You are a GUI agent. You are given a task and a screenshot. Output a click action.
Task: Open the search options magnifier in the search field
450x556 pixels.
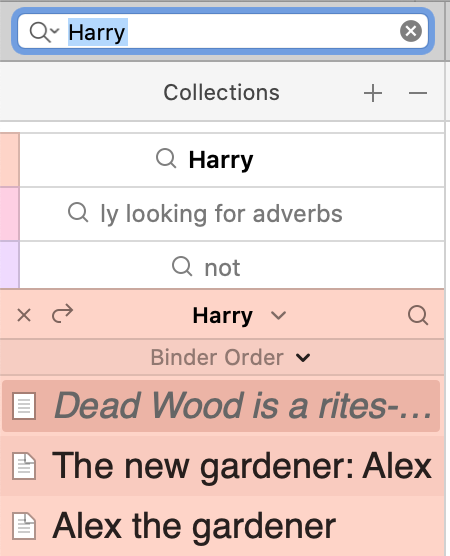click(40, 32)
